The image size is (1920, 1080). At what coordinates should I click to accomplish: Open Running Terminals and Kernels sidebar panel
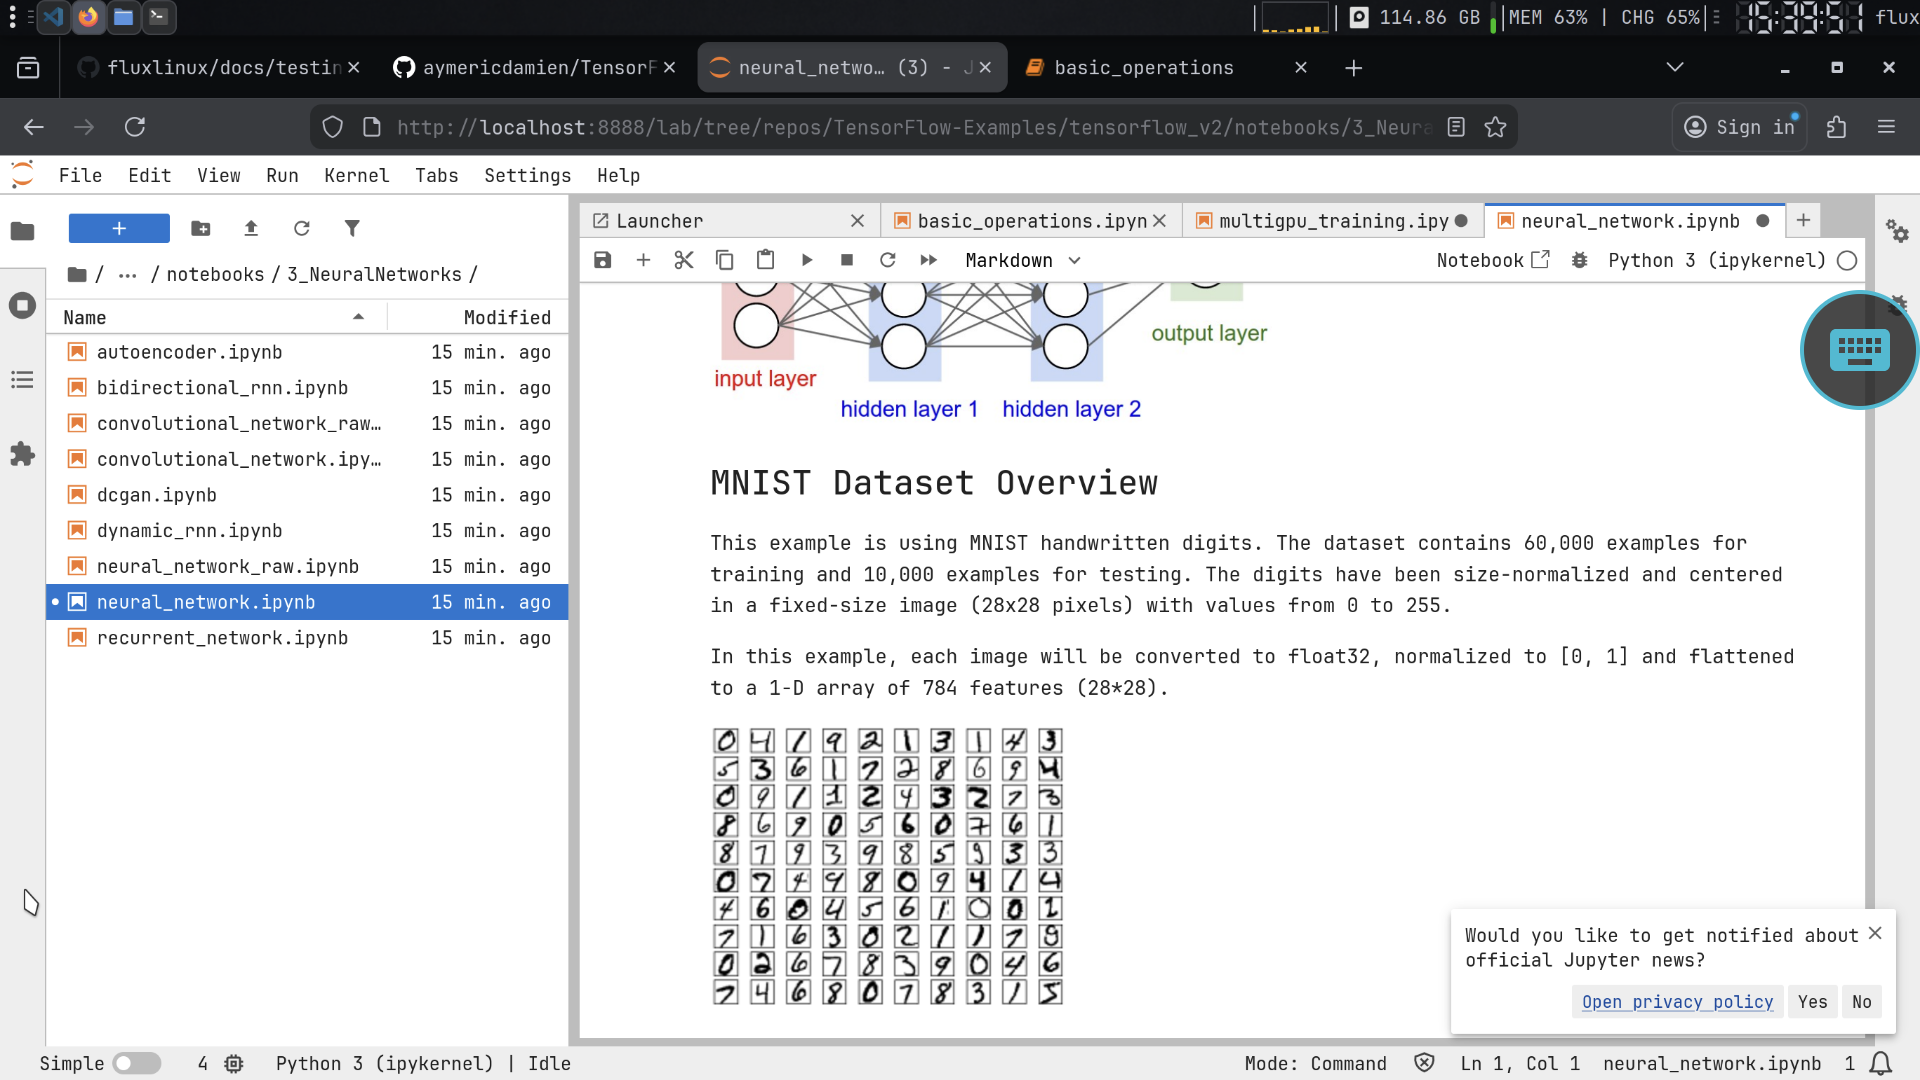[22, 305]
